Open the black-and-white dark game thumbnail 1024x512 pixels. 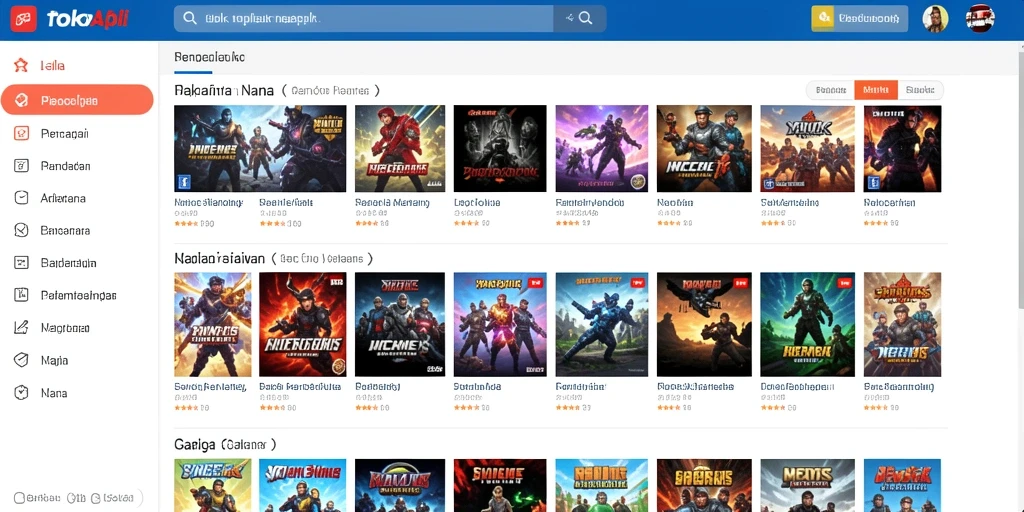(500, 148)
